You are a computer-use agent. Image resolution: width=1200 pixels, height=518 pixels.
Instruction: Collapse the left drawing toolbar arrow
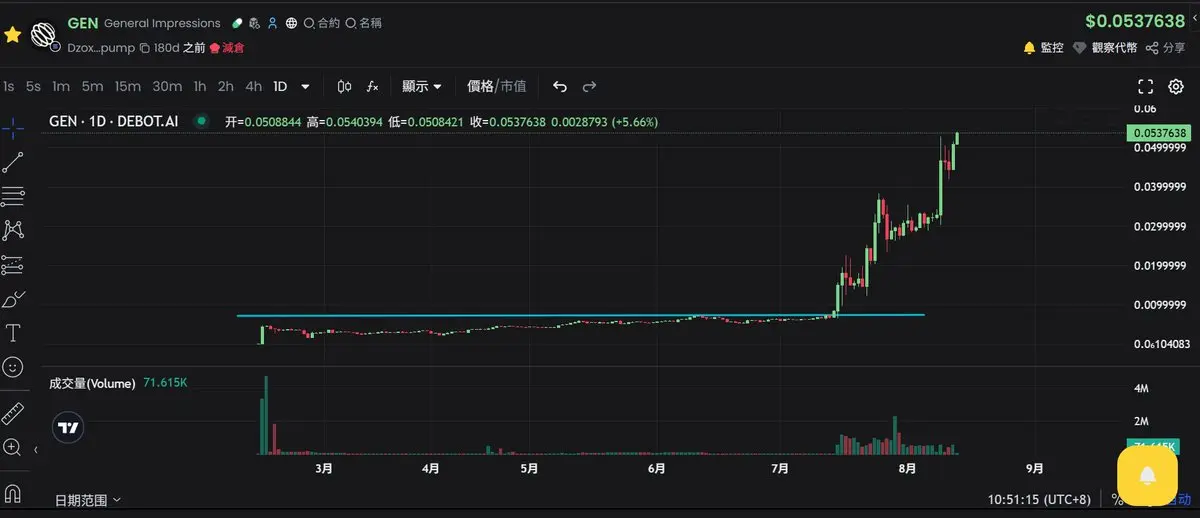(37, 451)
